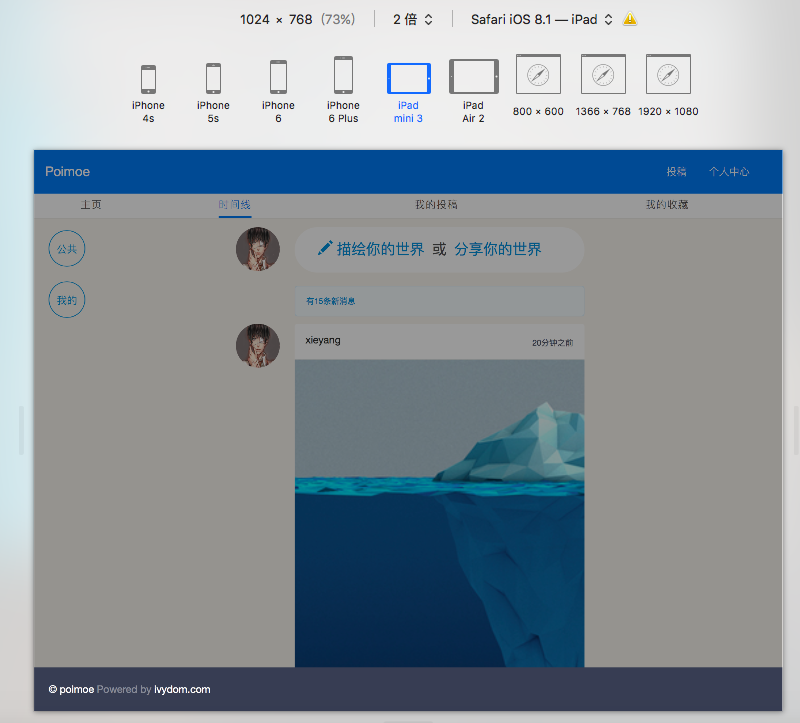Image resolution: width=800 pixels, height=723 pixels.
Task: Select the iPad Air 2 device icon
Action: click(473, 74)
